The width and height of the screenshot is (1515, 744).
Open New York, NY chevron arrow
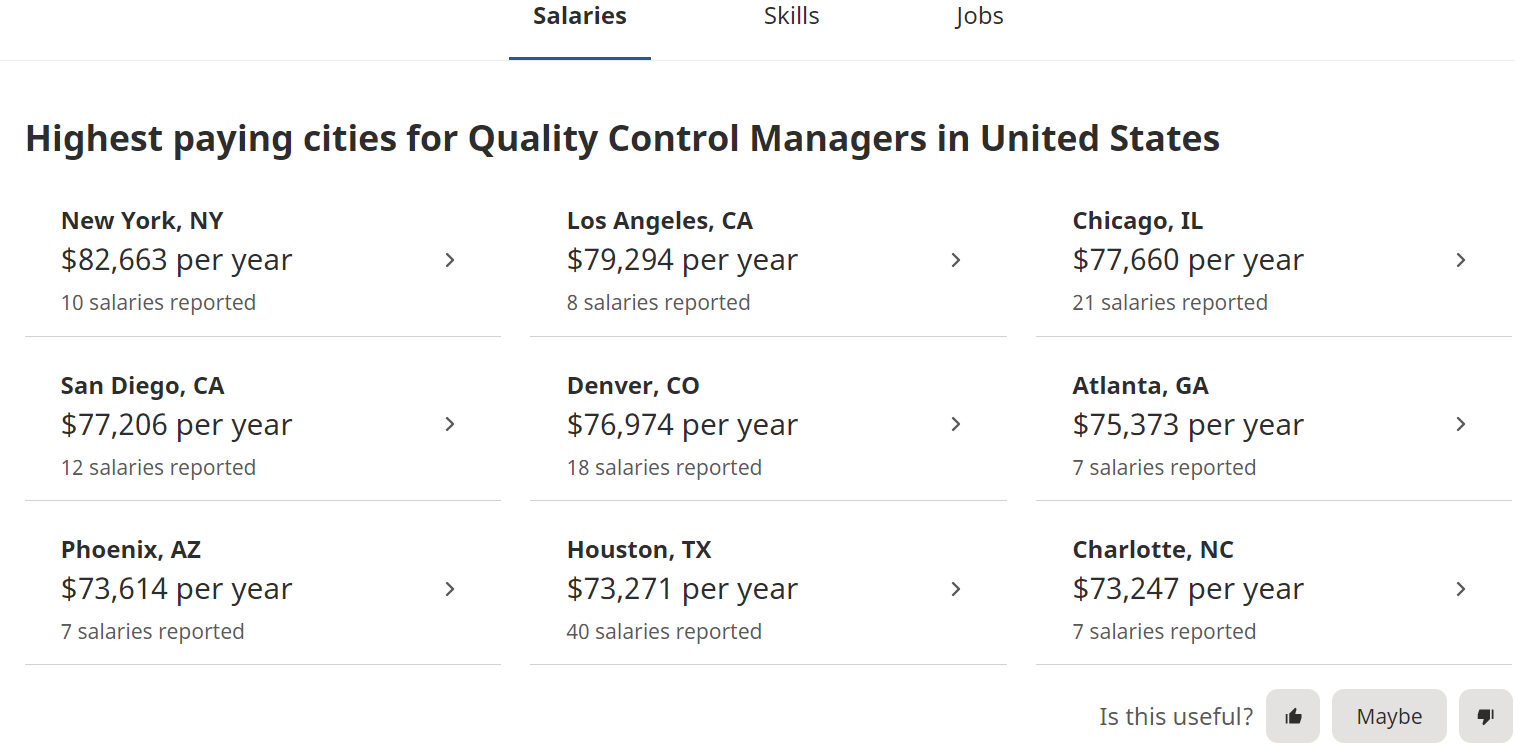point(450,260)
